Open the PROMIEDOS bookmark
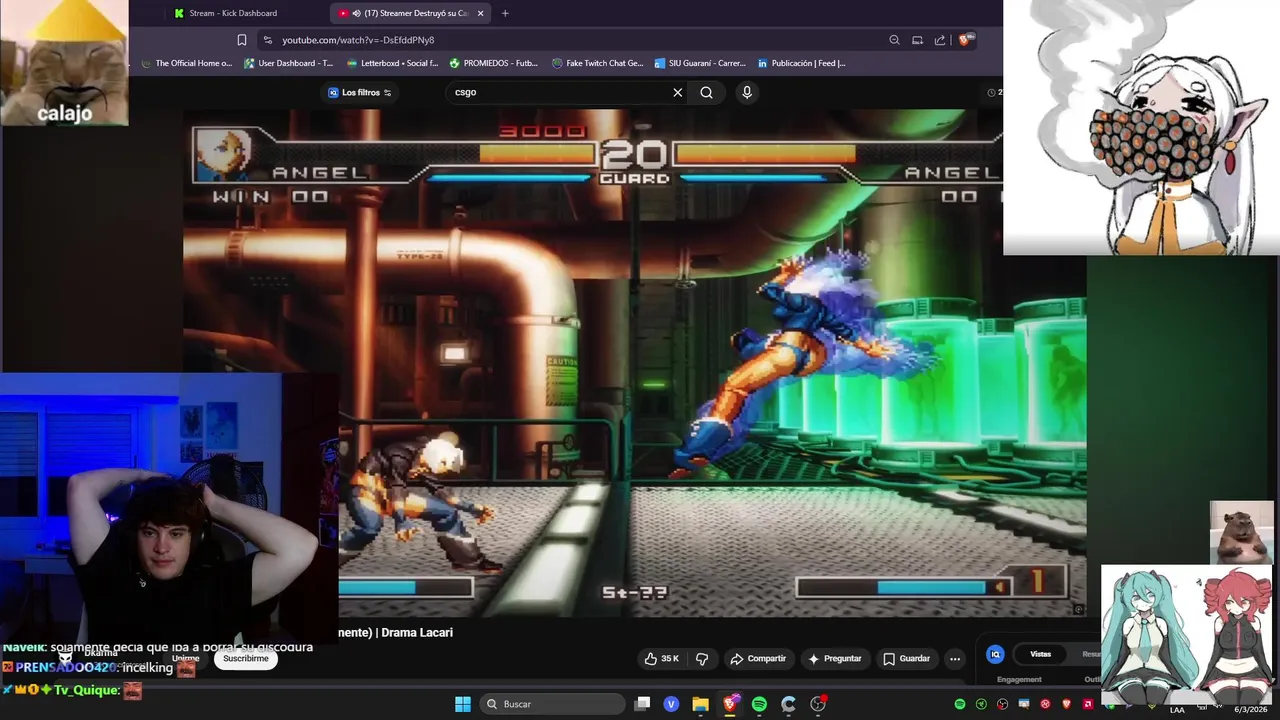 (494, 63)
